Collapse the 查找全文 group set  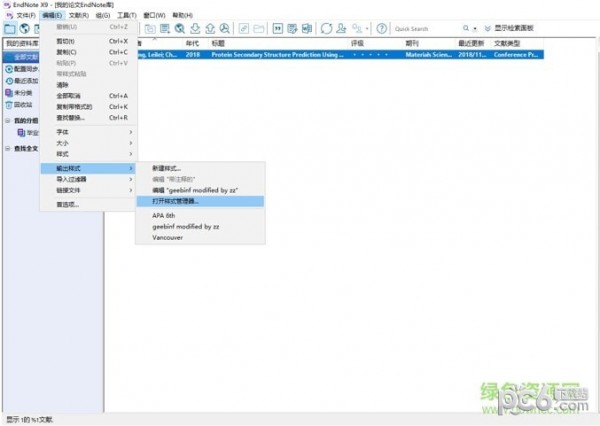8,149
